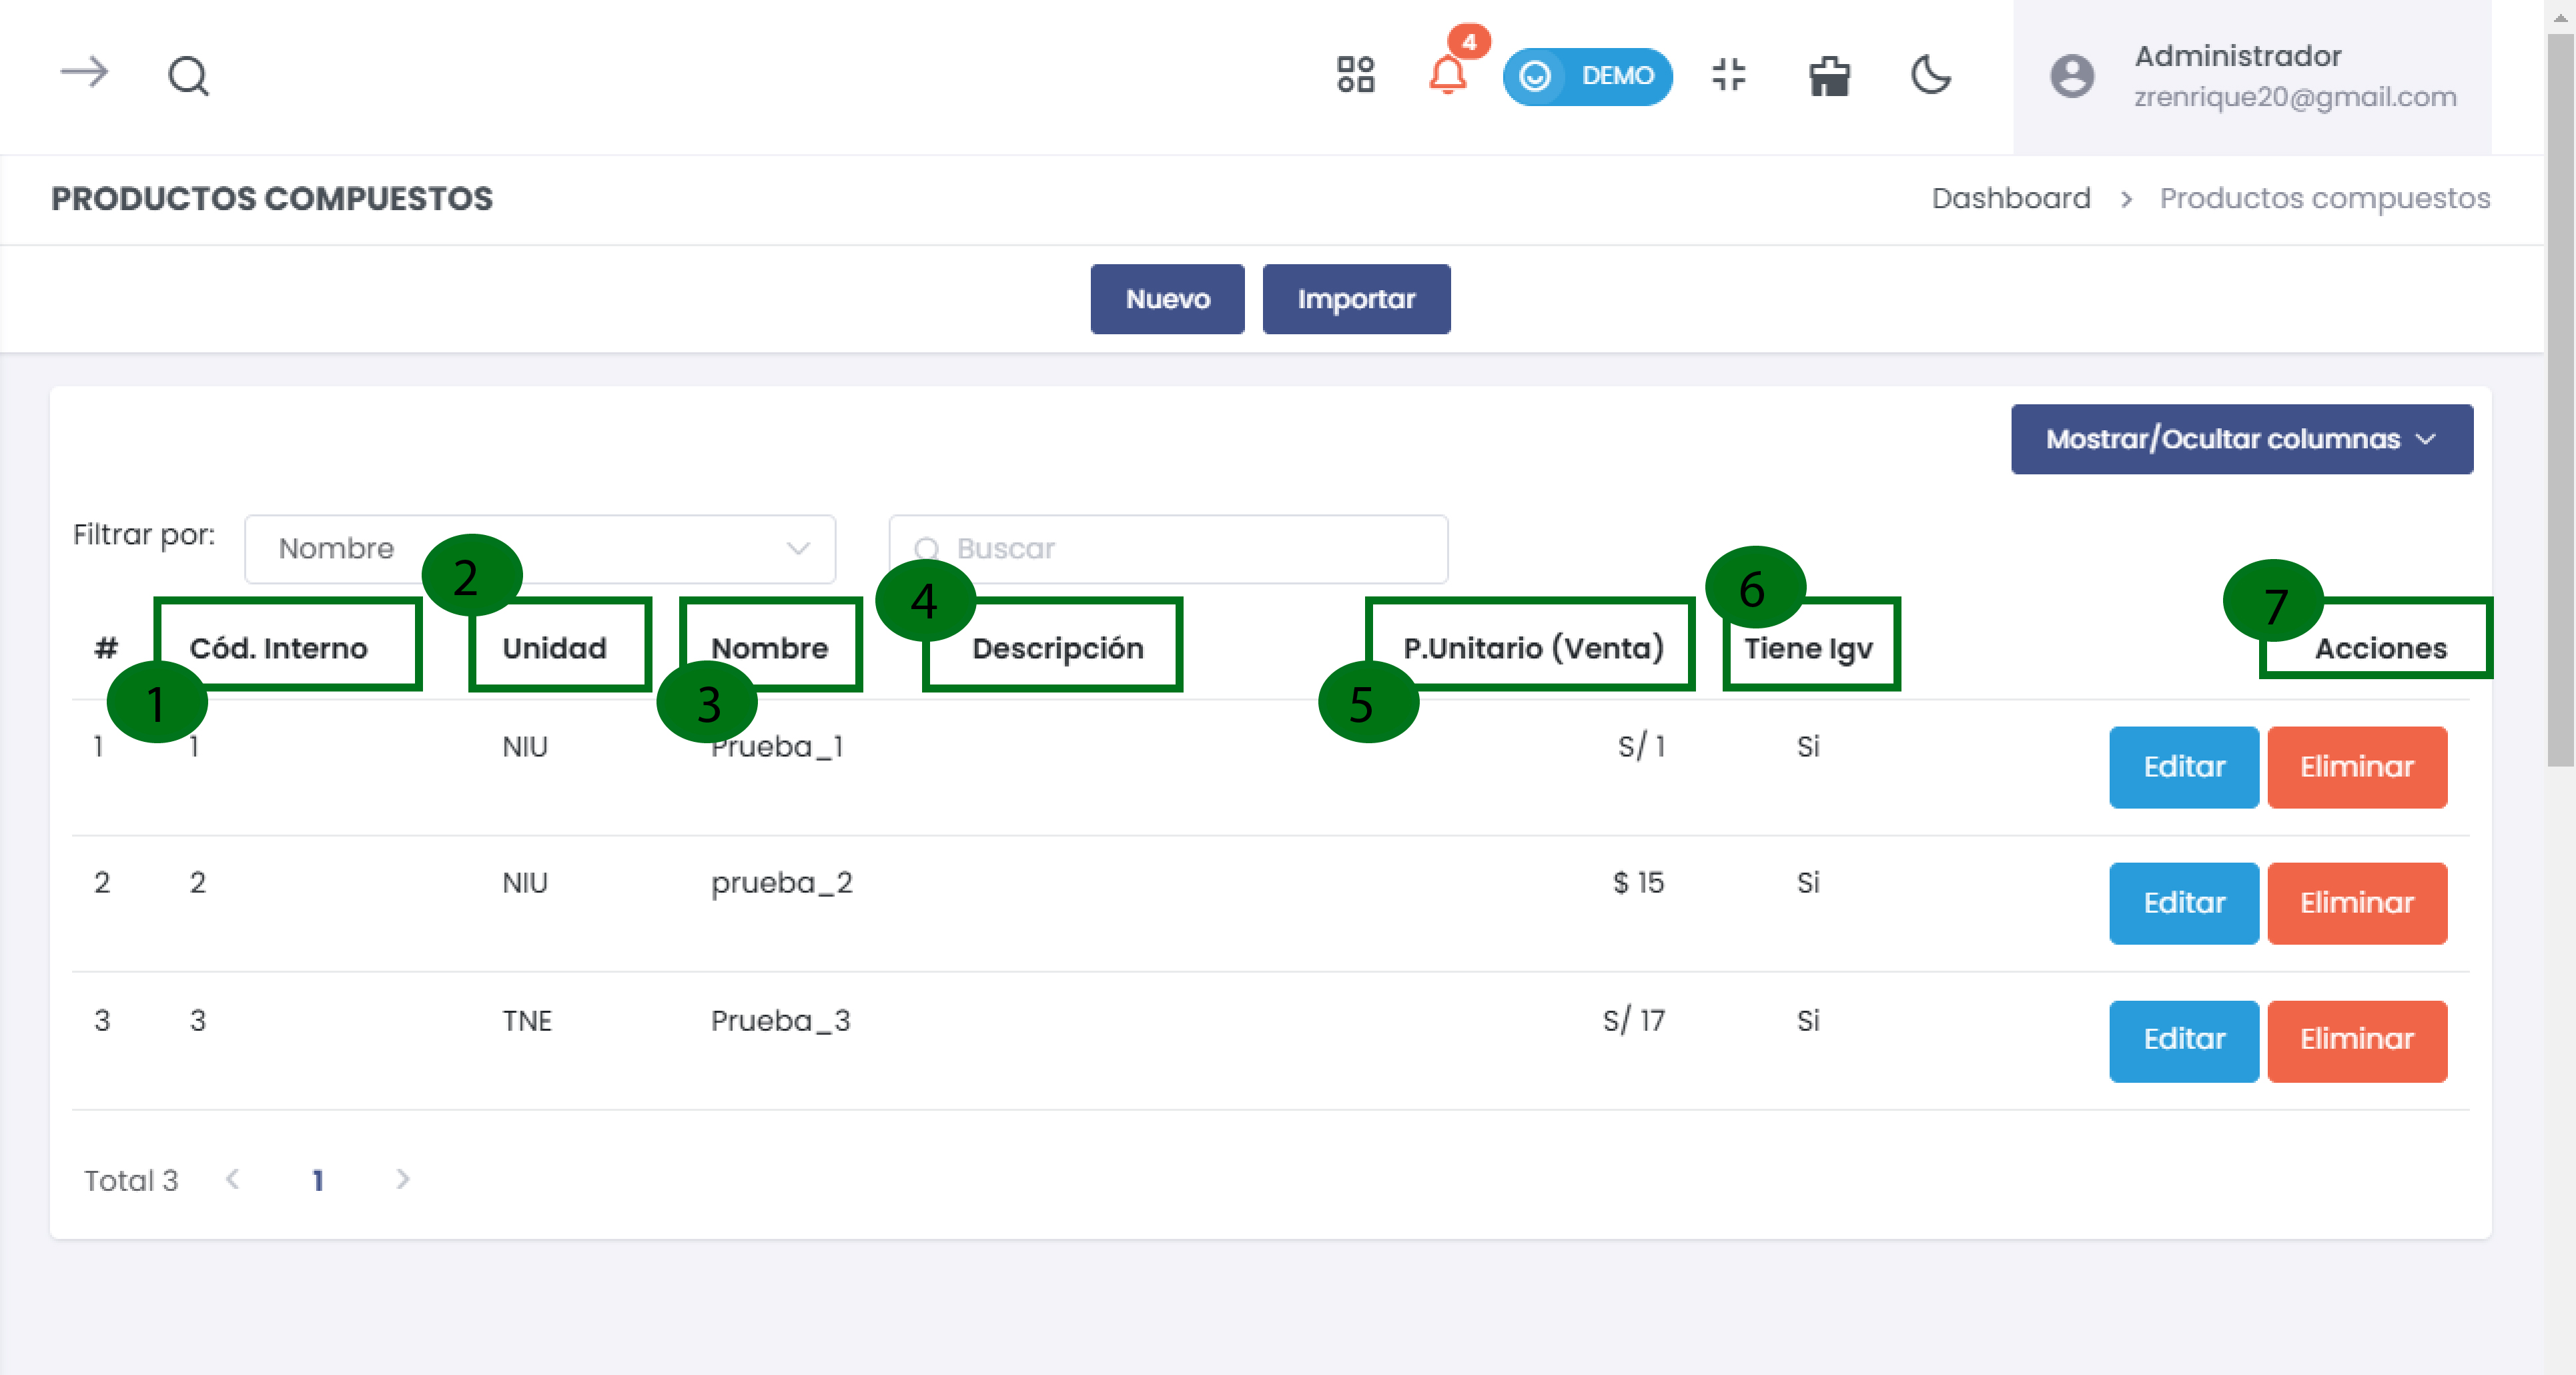The image size is (2576, 1375).
Task: Open the apps grid icon
Action: [x=1355, y=75]
